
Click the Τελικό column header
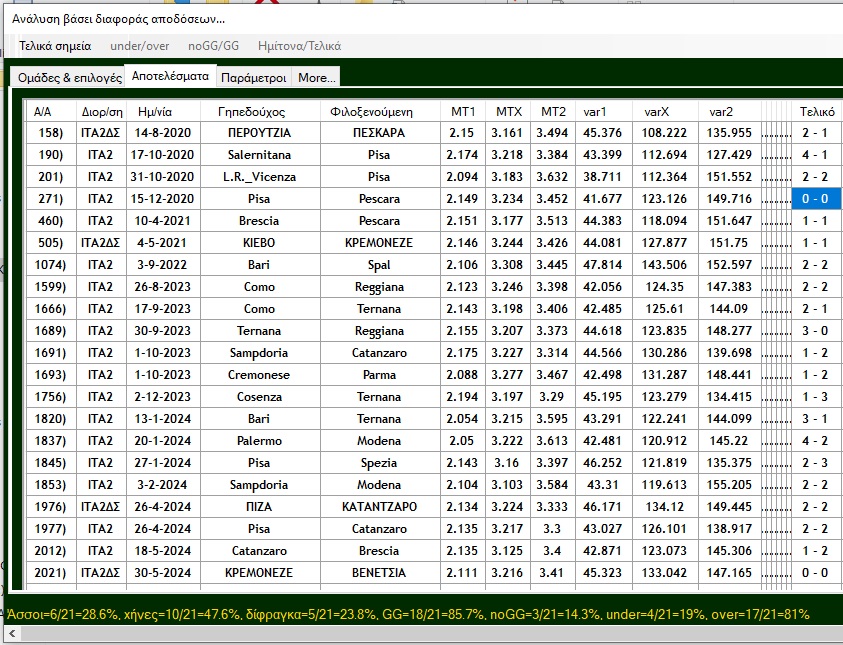pos(816,111)
